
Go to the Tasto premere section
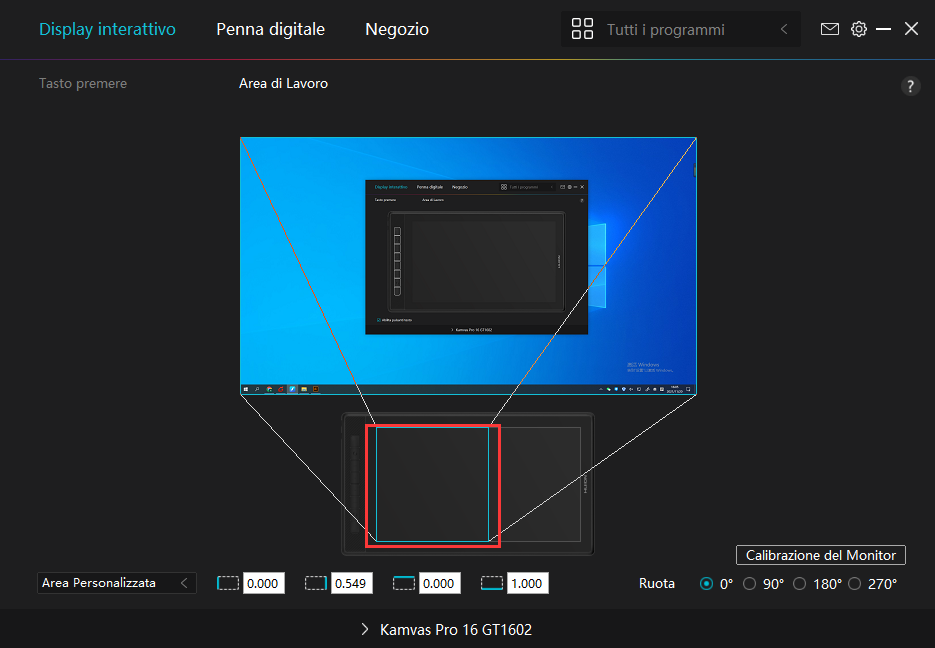[82, 83]
